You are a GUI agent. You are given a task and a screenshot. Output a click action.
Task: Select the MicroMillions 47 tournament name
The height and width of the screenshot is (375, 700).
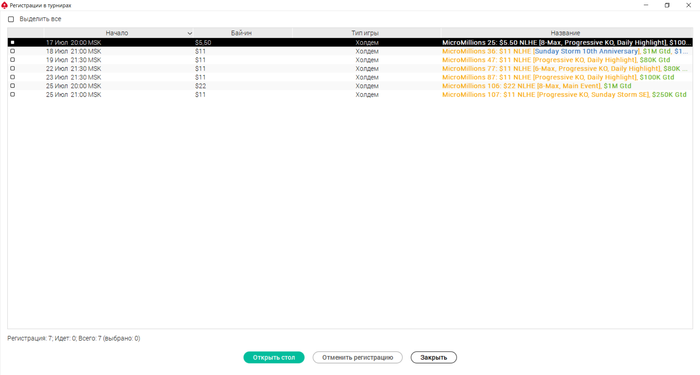(x=556, y=60)
